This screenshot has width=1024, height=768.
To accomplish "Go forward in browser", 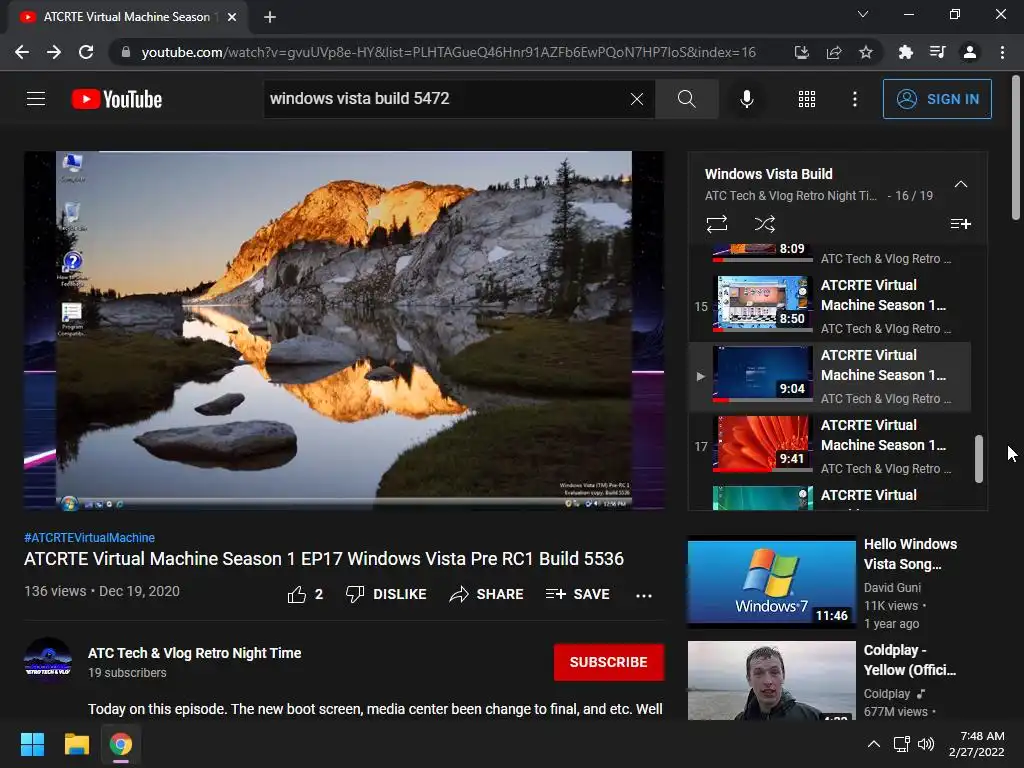I will [x=54, y=52].
